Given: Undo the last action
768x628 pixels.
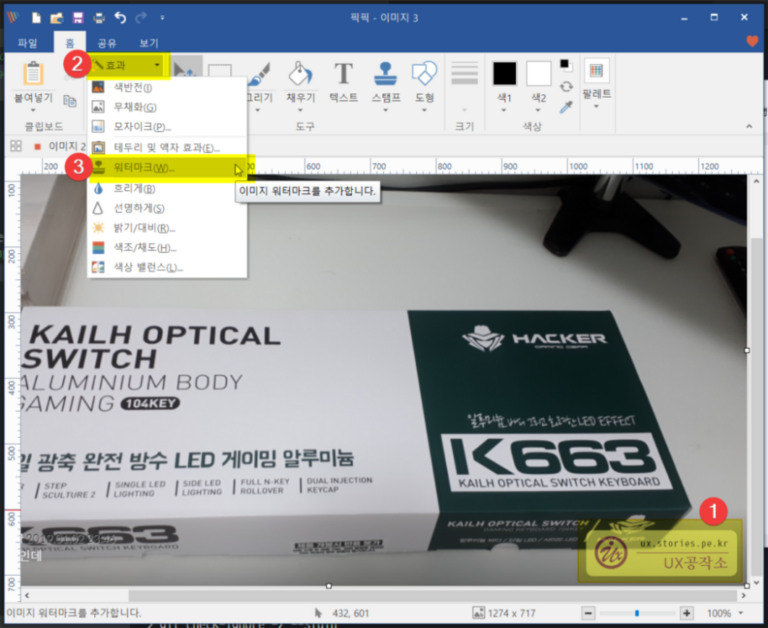Looking at the screenshot, I should tap(120, 18).
